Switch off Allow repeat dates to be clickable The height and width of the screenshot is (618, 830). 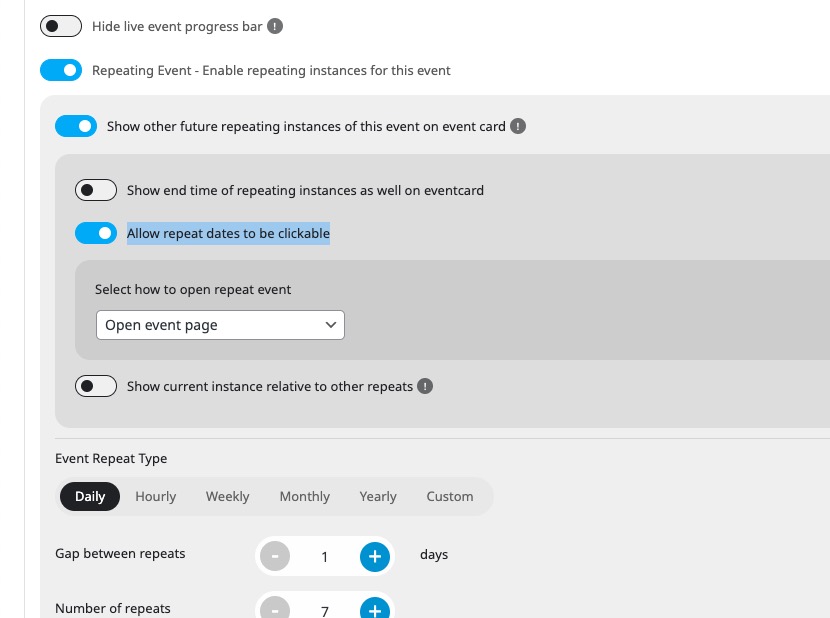pyautogui.click(x=96, y=233)
